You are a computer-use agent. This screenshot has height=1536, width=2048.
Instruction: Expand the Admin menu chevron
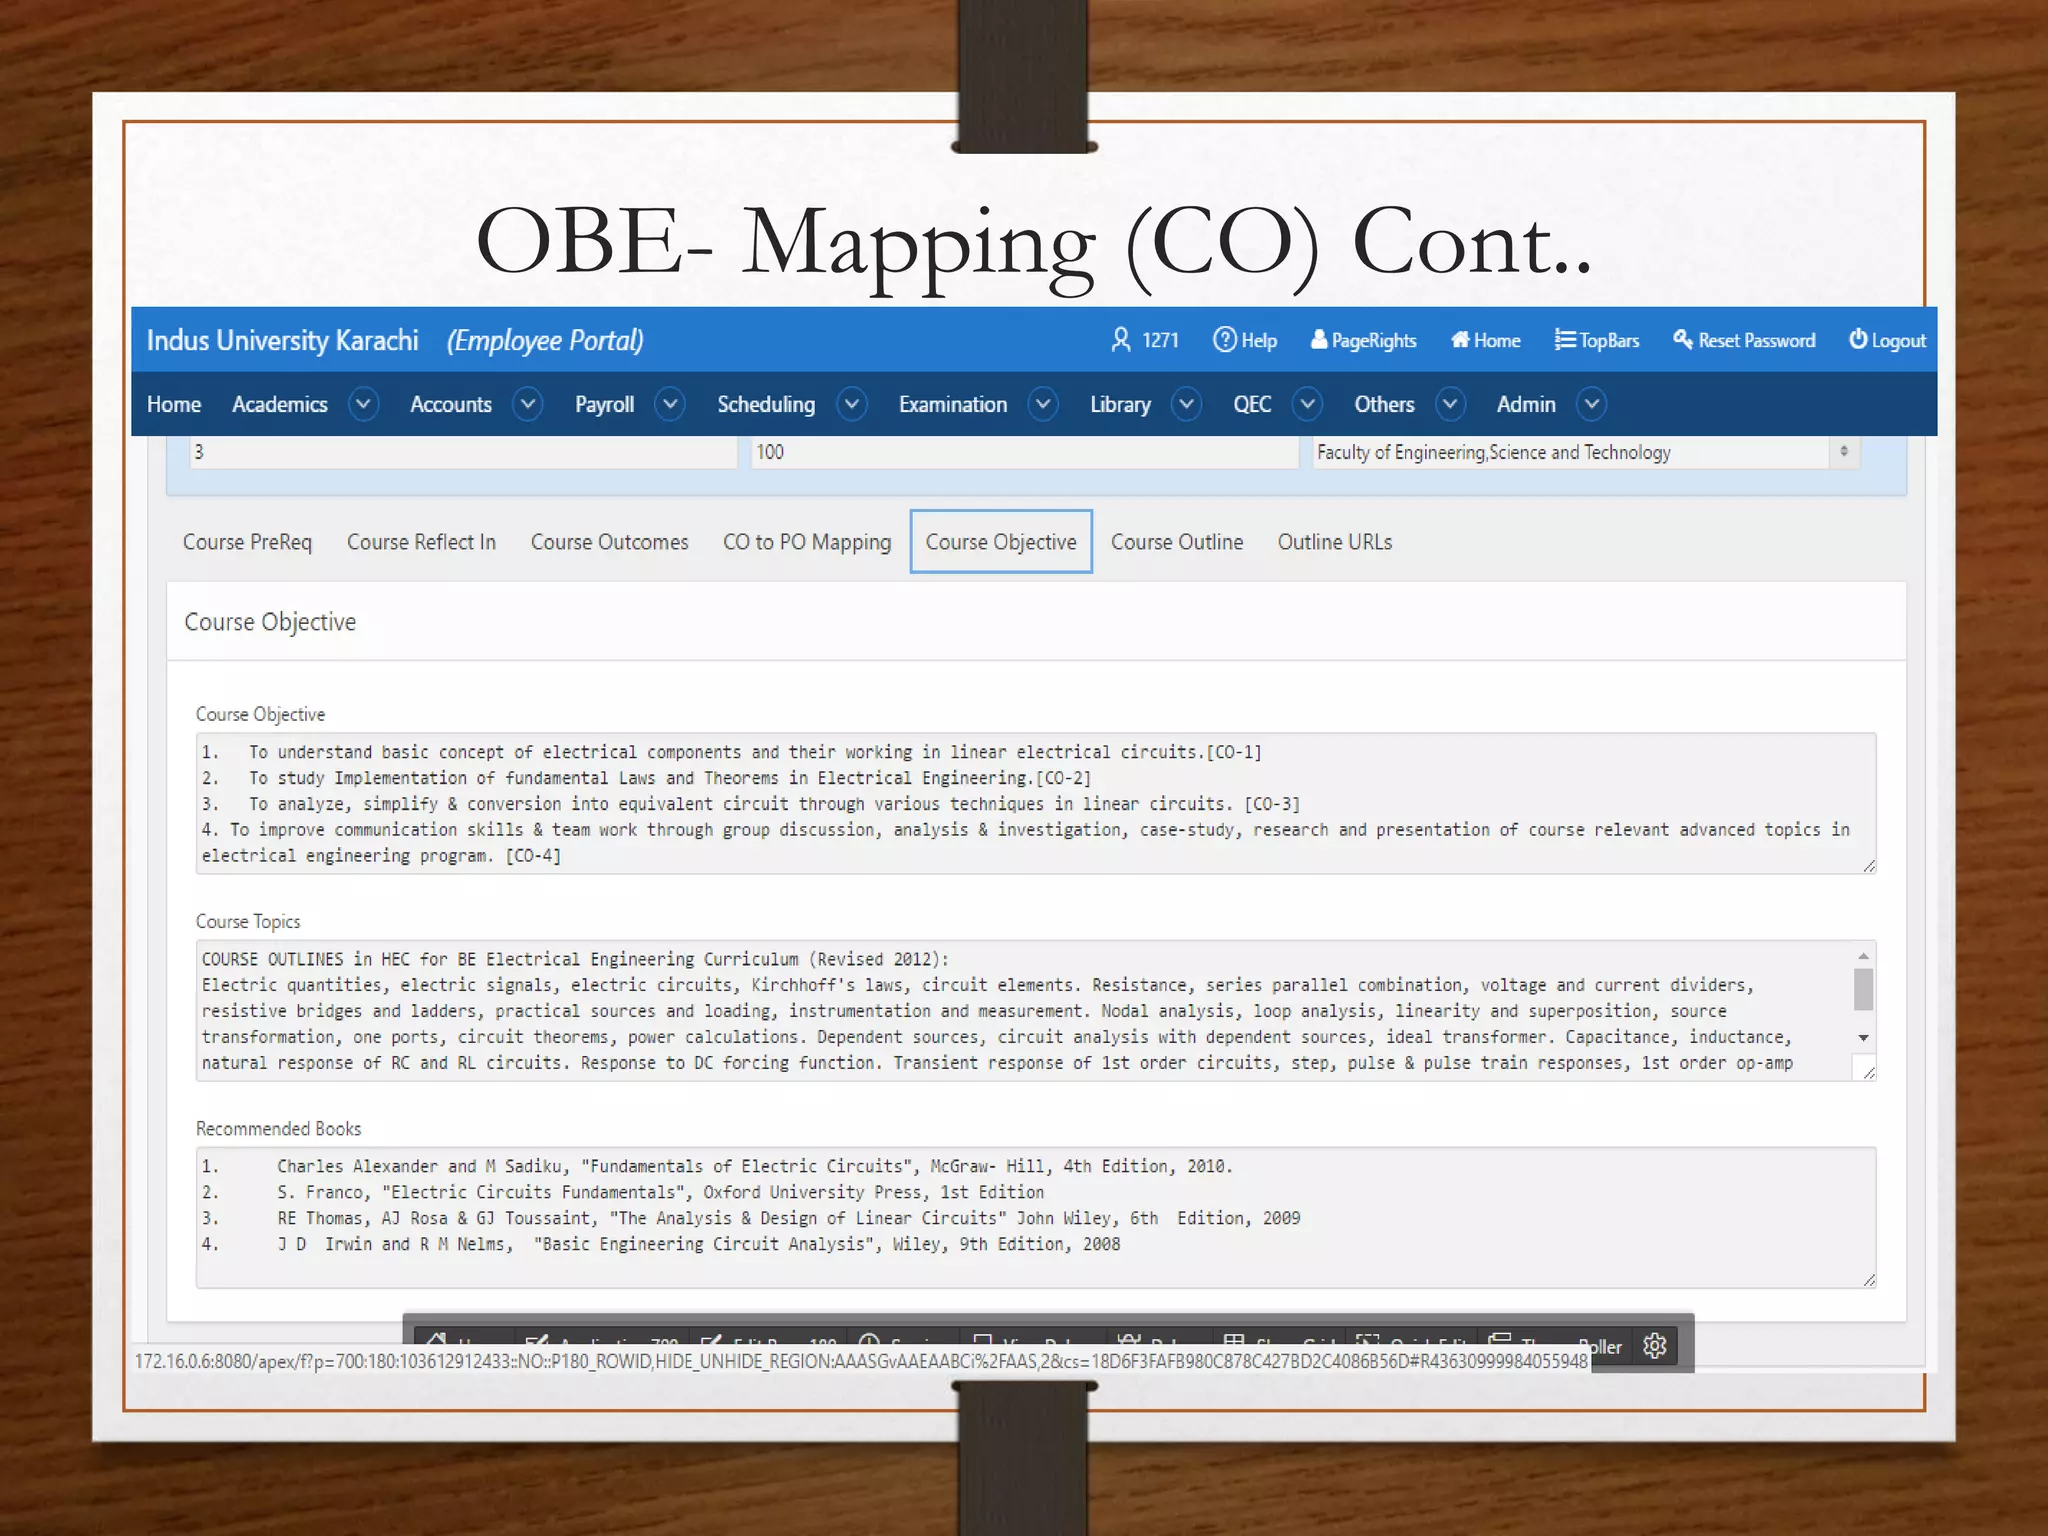1592,404
